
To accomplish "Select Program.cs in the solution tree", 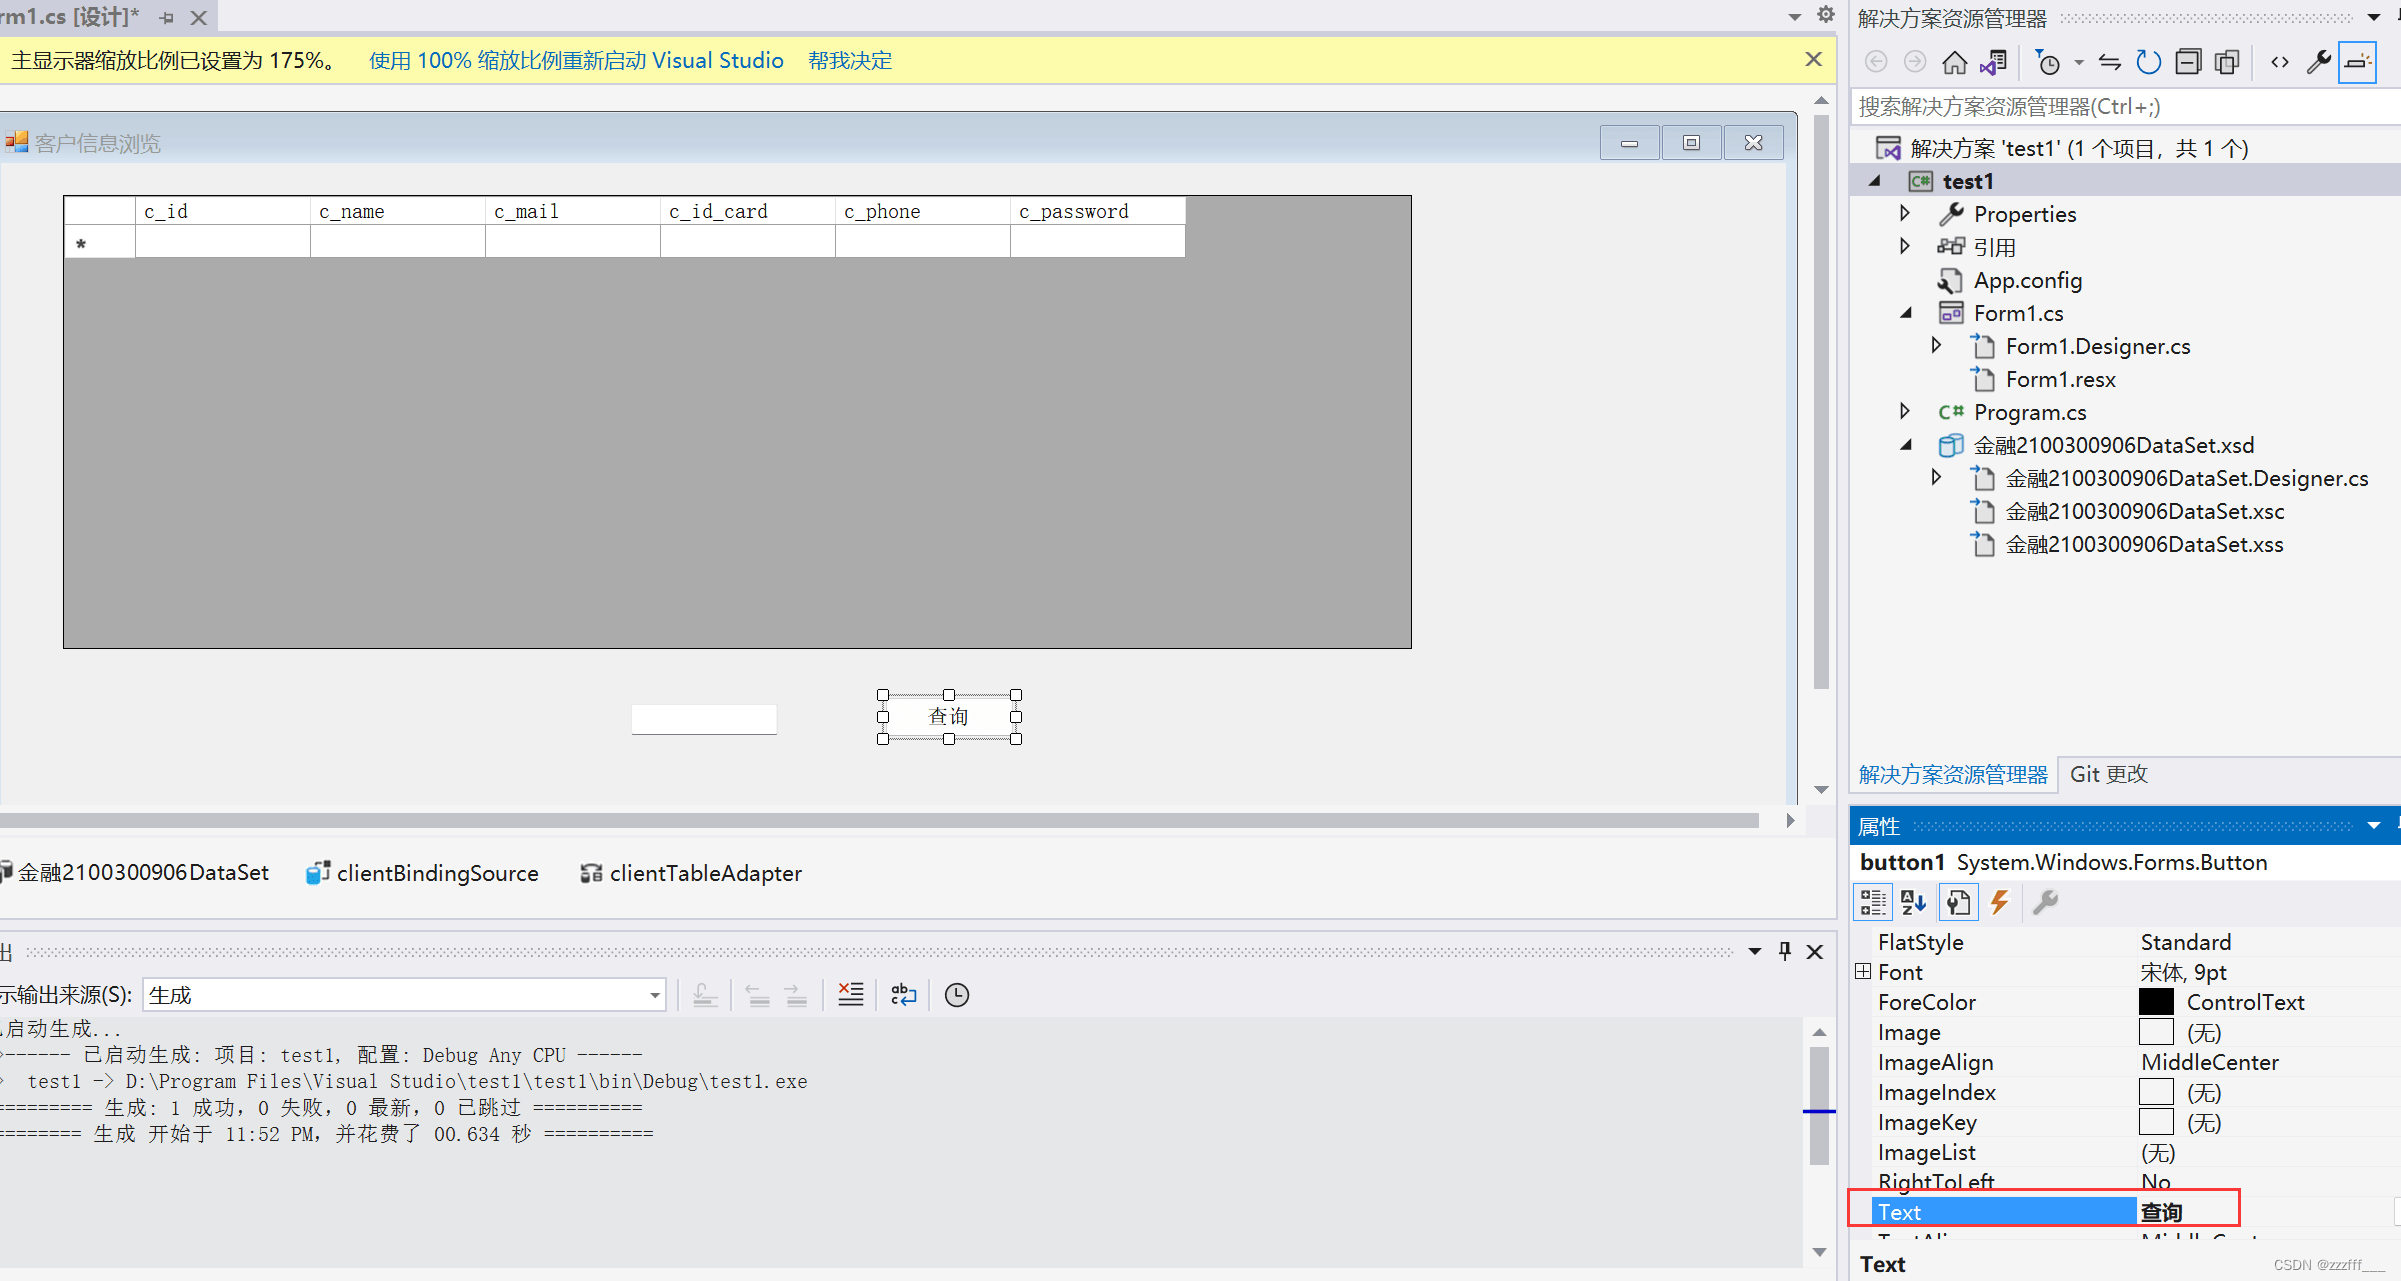I will click(2029, 412).
